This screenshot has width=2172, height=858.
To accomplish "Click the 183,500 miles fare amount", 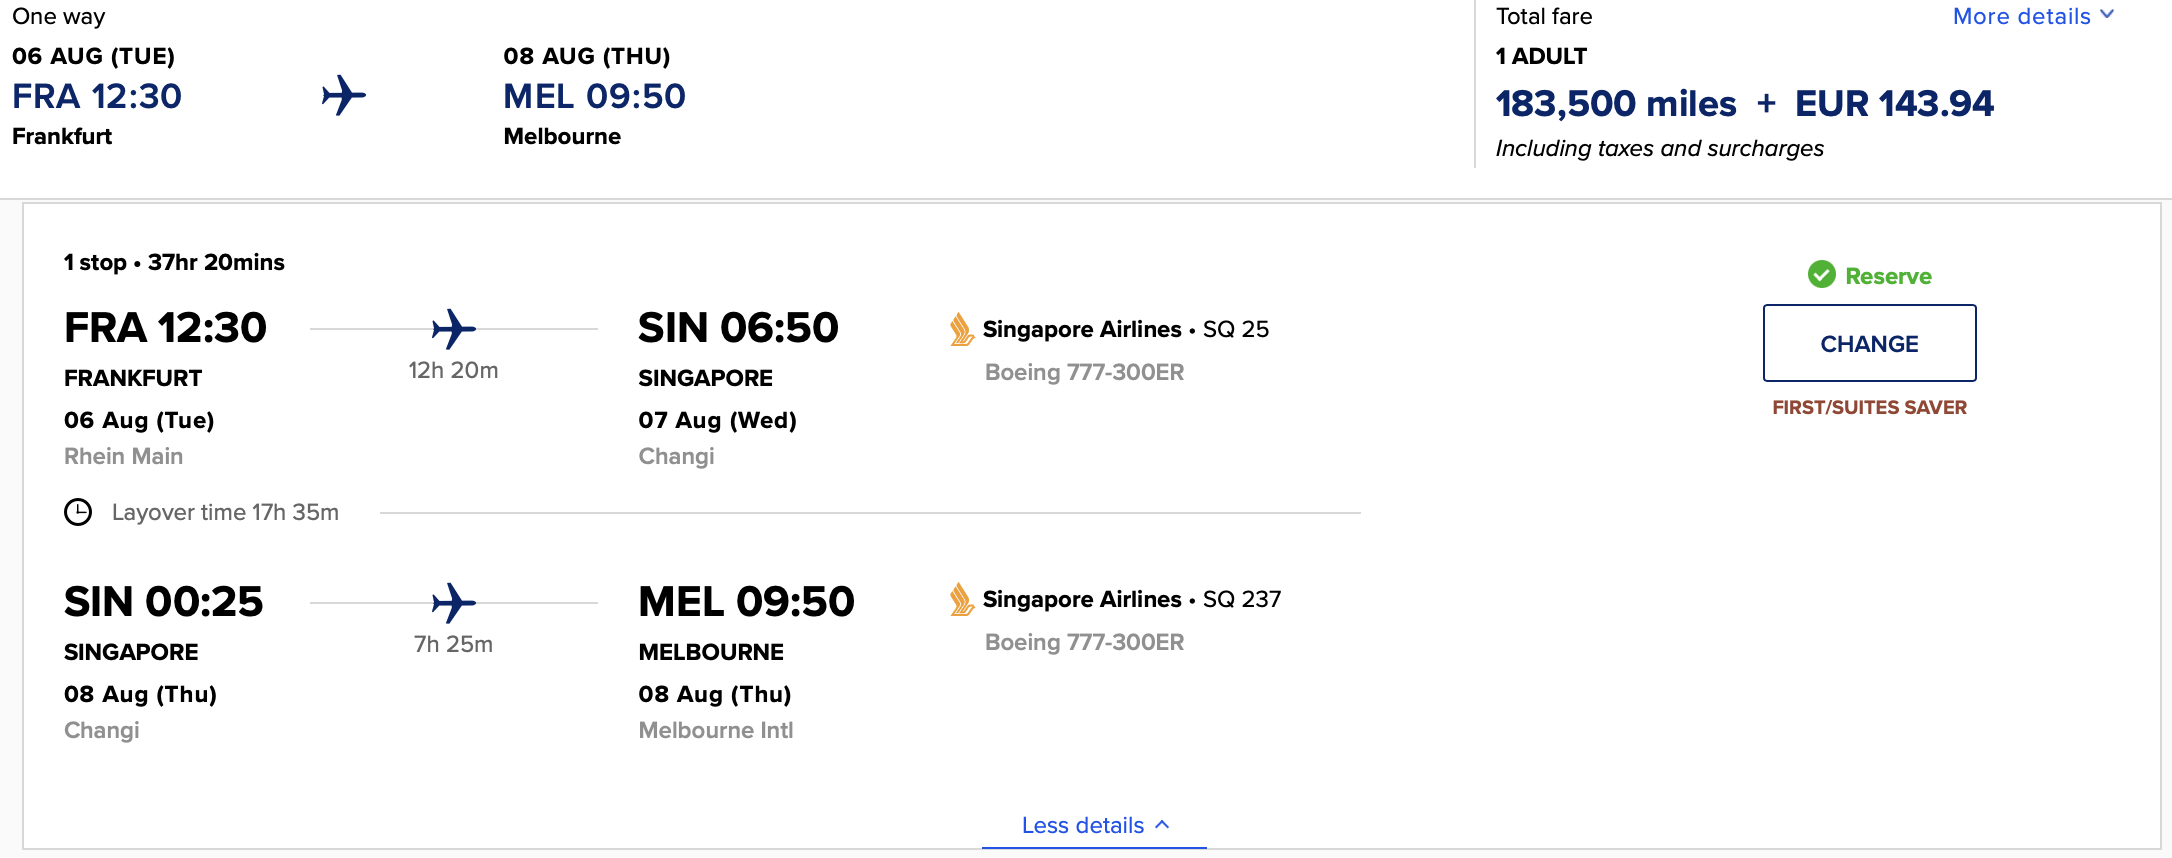I will pos(1615,103).
